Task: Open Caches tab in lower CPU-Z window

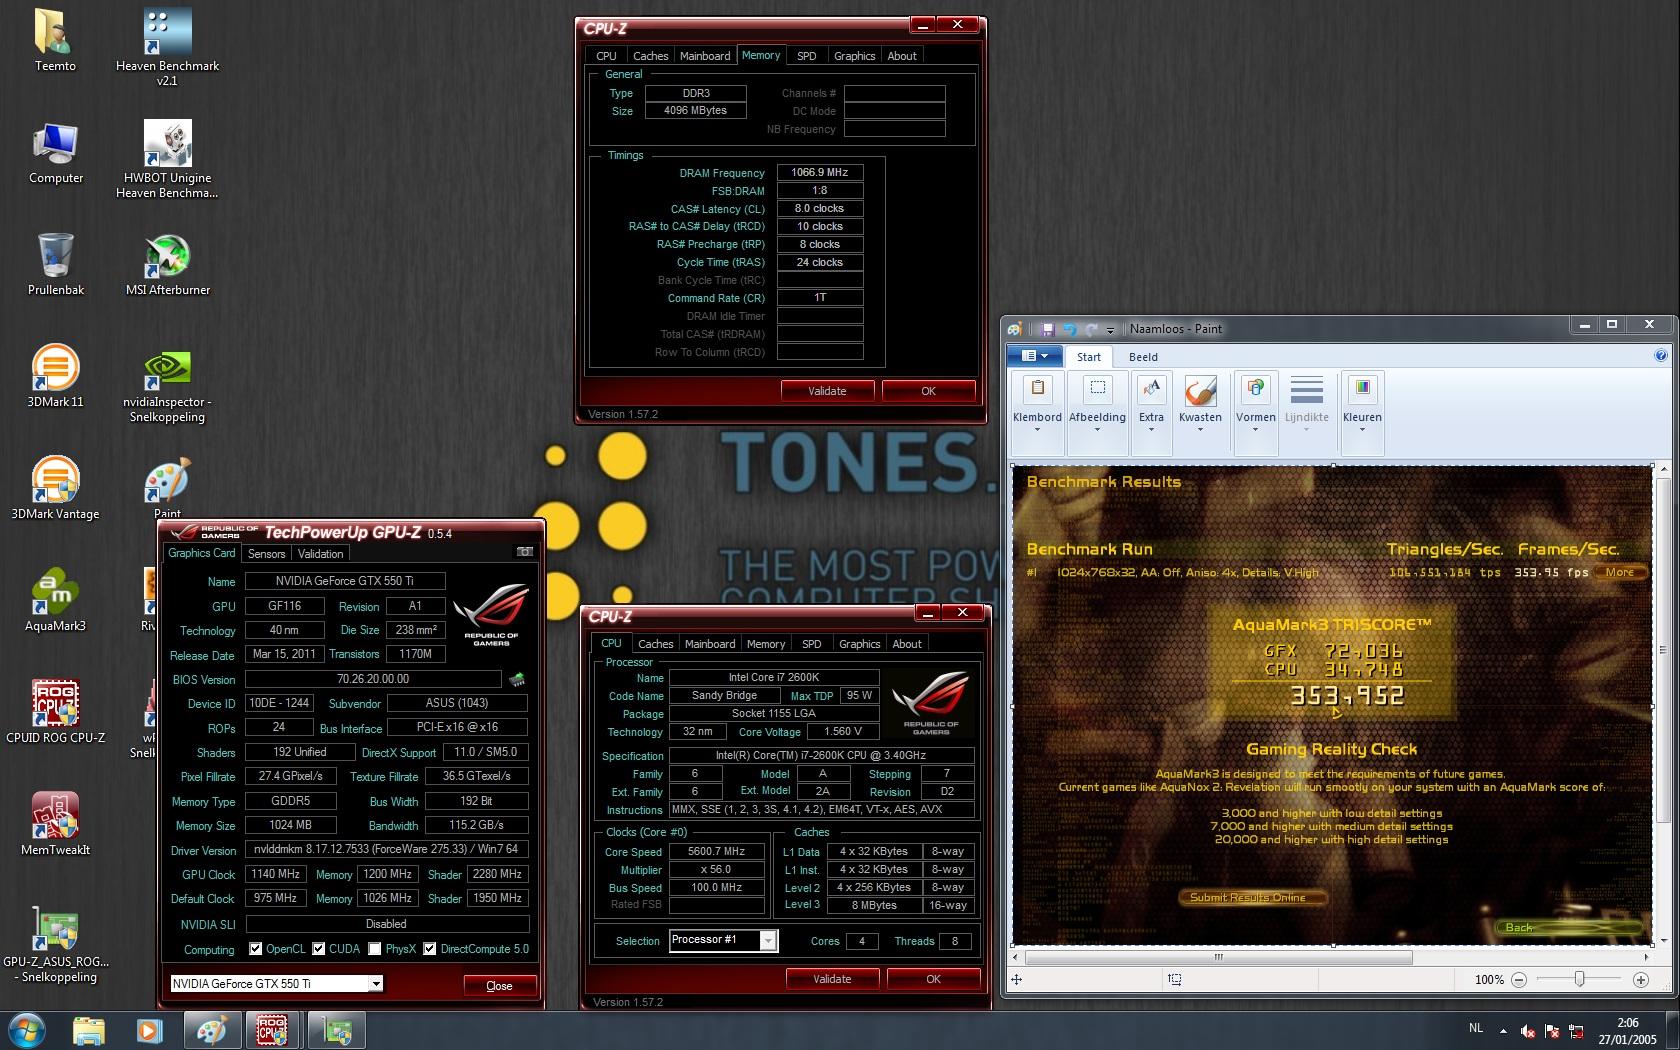Action: (x=656, y=644)
